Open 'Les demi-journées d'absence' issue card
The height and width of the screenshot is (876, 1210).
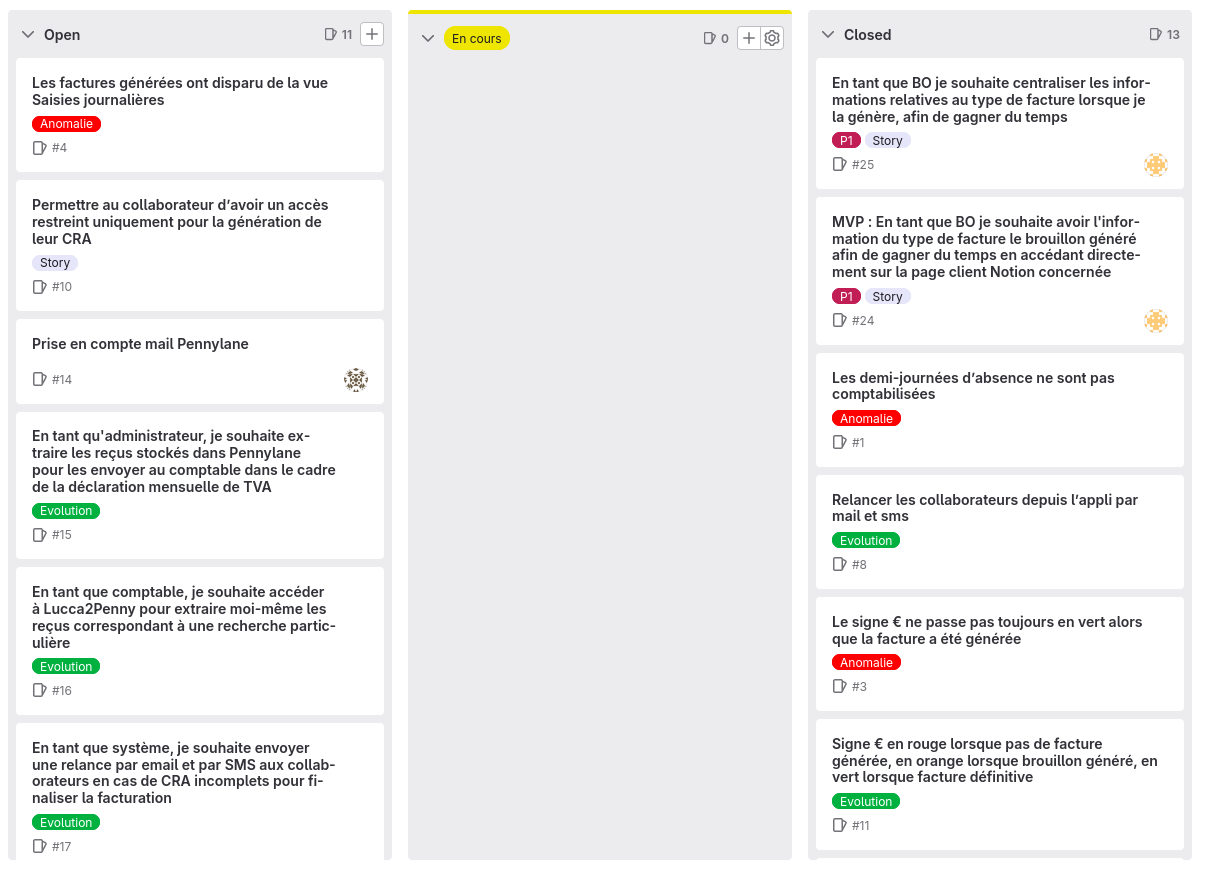tap(972, 386)
